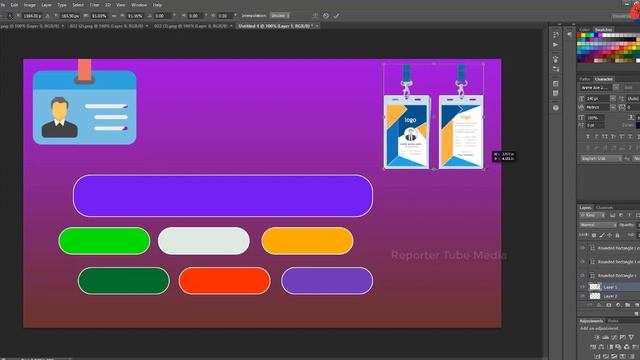Add a Vibrance adjustment
The height and width of the screenshot is (360, 640).
pyautogui.click(x=631, y=338)
